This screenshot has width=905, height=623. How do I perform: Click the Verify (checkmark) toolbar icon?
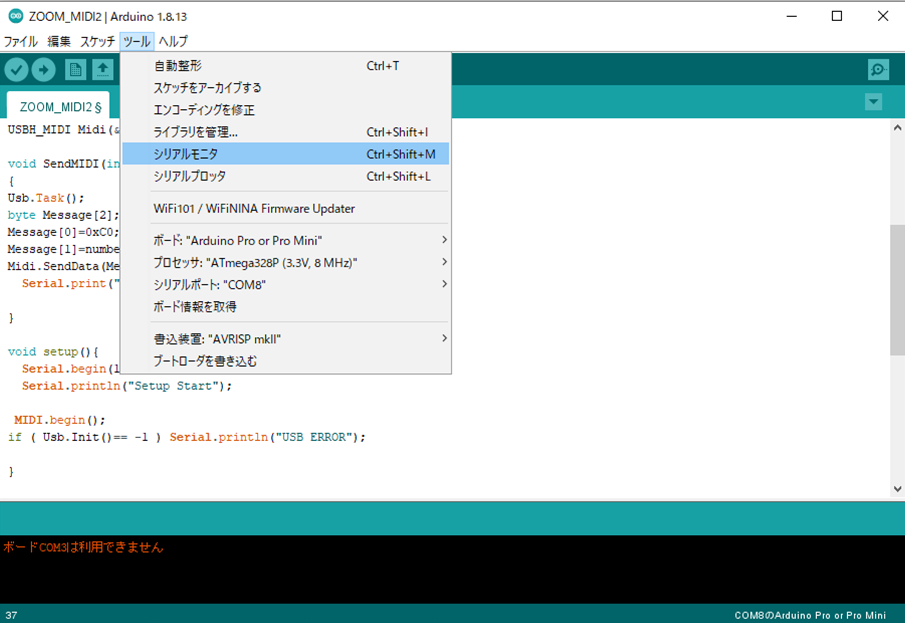tap(16, 70)
